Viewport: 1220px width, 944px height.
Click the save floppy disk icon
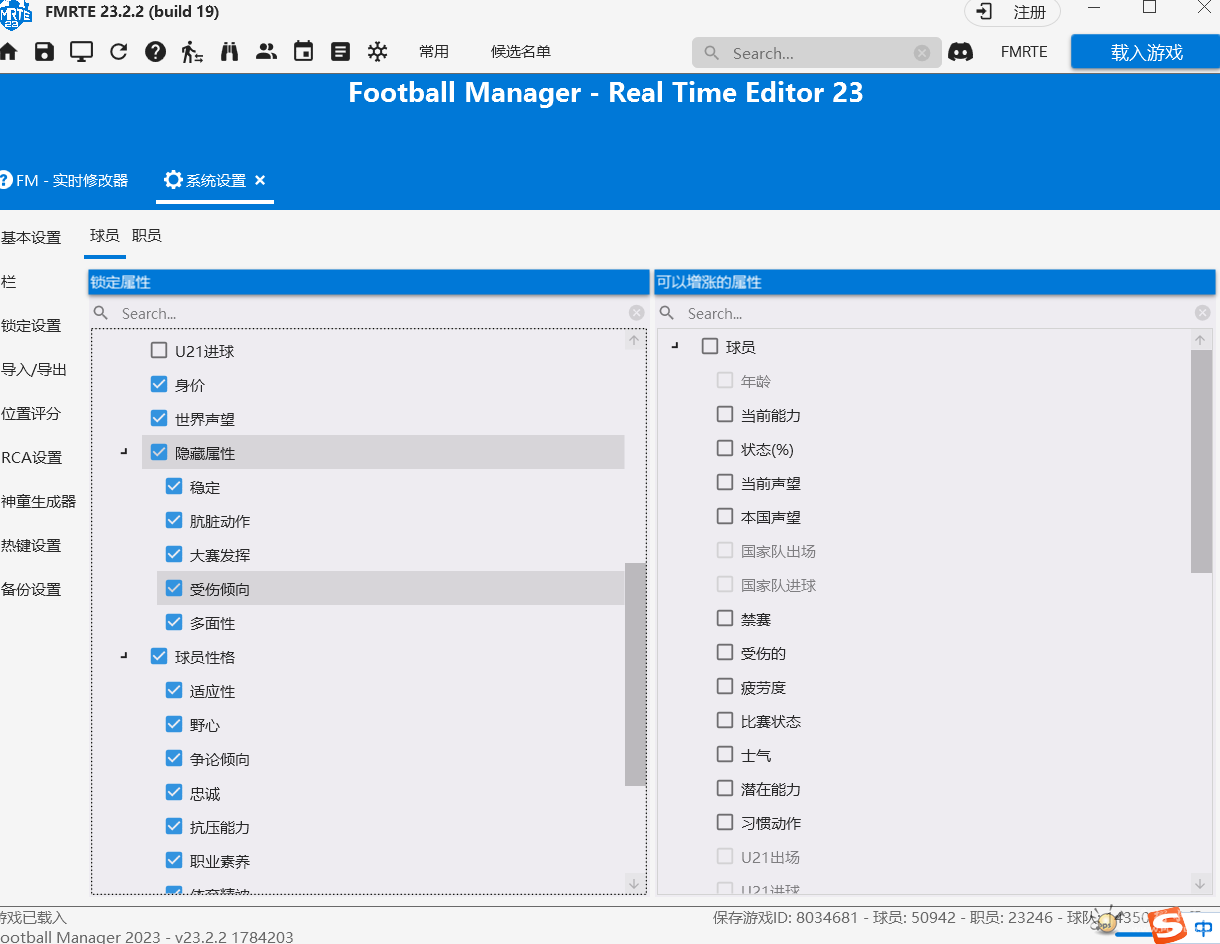44,52
